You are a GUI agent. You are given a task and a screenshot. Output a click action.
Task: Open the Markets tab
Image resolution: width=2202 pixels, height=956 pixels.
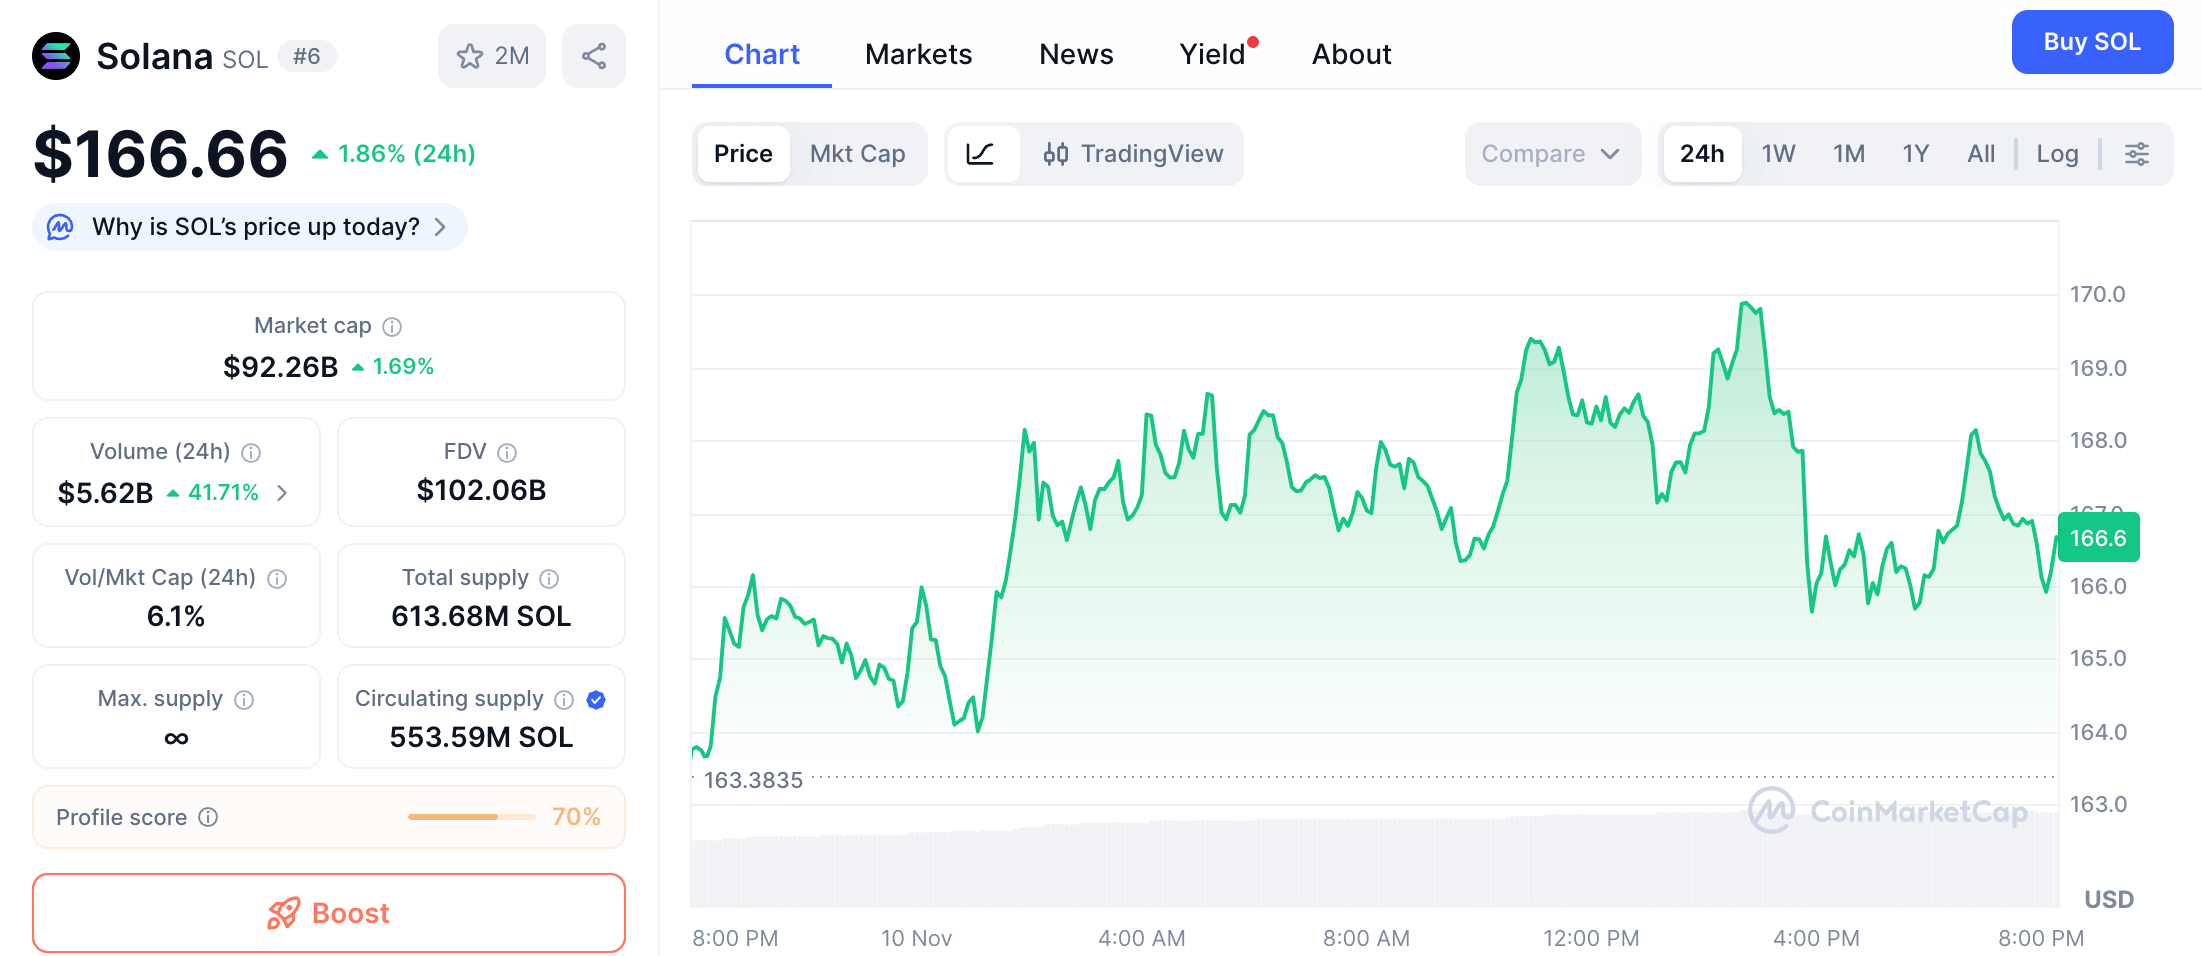click(x=918, y=54)
